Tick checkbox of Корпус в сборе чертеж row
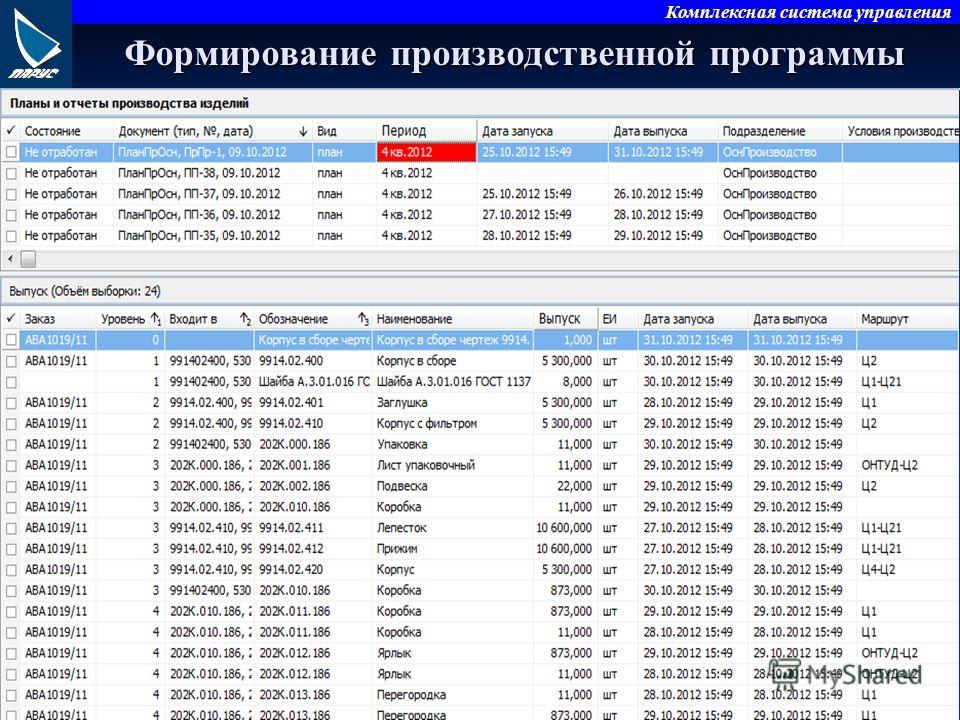Viewport: 960px width, 720px height. tap(11, 340)
